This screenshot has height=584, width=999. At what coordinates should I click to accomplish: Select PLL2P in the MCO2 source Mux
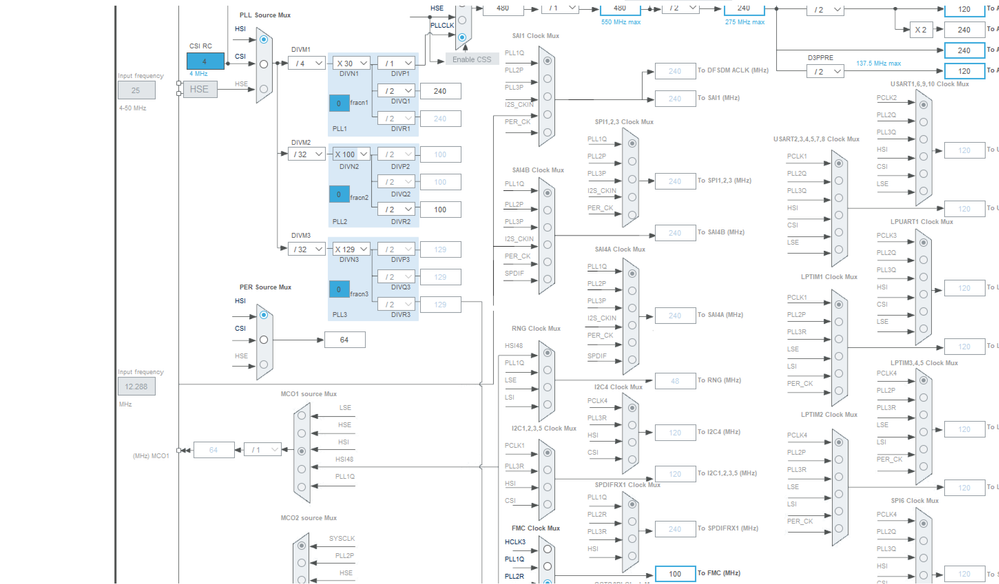302,562
